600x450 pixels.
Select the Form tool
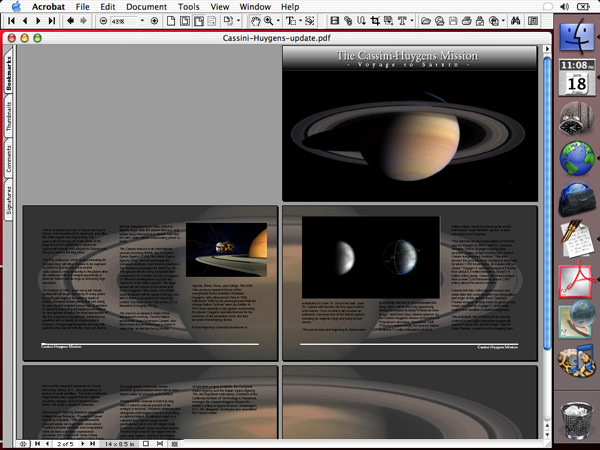[x=388, y=21]
